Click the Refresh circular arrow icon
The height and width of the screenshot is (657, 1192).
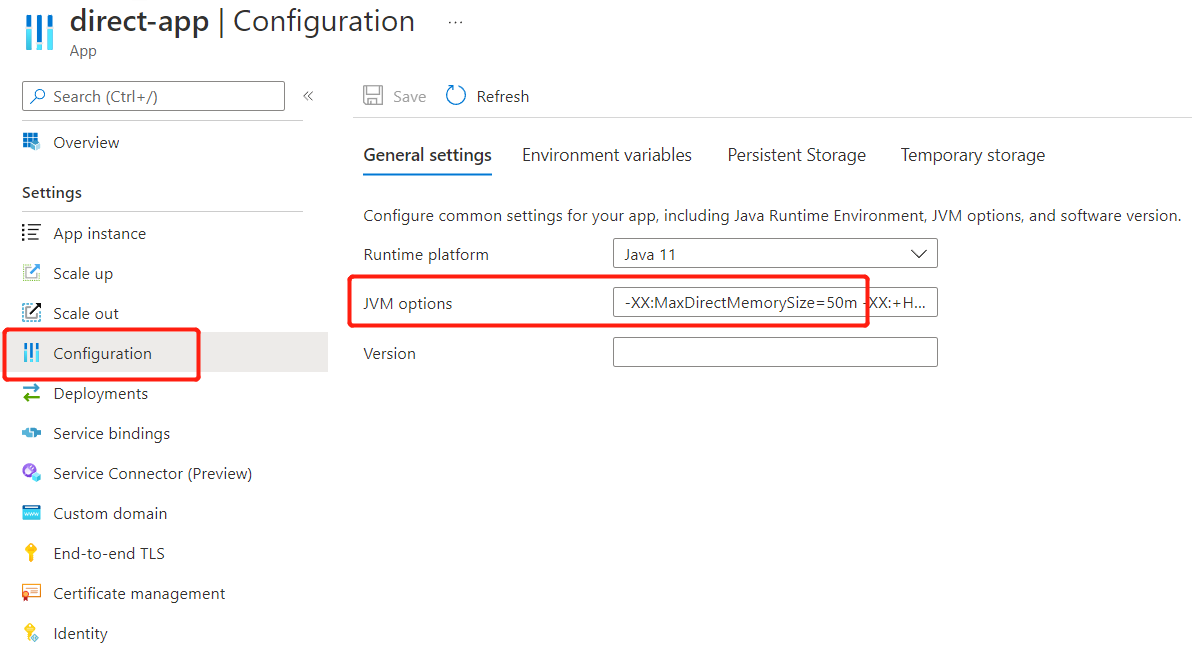[x=455, y=96]
